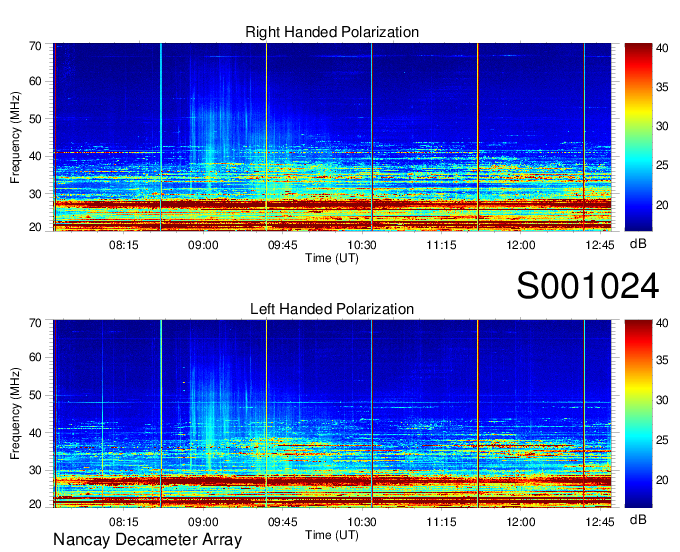The height and width of the screenshot is (552, 680).
Task: Click the Left Handed Polarization title
Action: [x=332, y=309]
